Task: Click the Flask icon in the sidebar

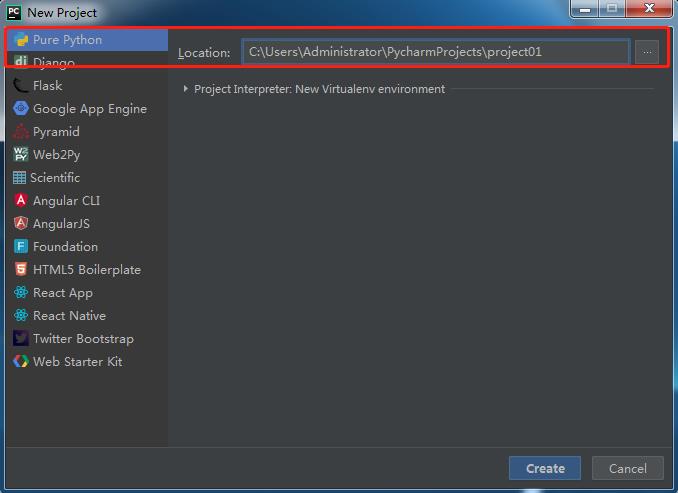Action: tap(20, 86)
